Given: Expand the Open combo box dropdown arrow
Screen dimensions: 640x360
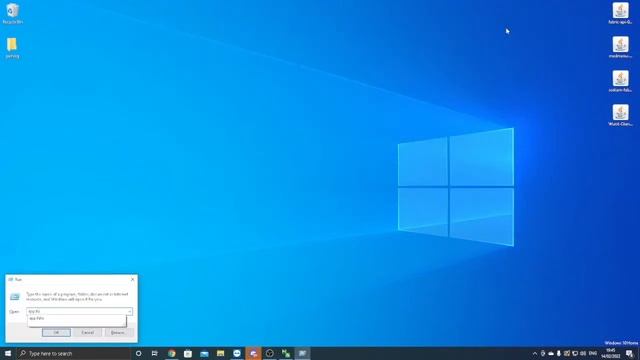Looking at the screenshot, I should (x=129, y=311).
